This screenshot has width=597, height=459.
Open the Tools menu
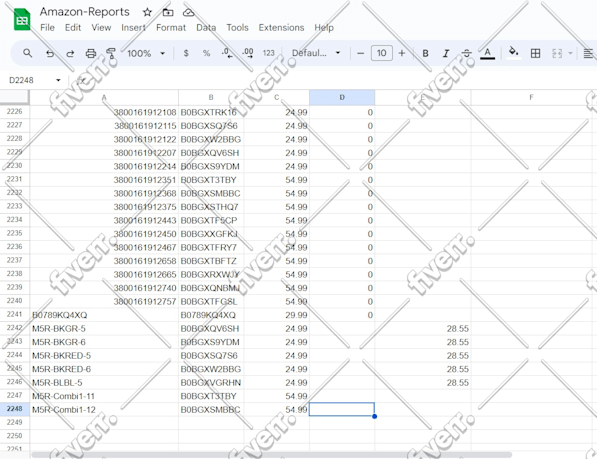[x=237, y=27]
